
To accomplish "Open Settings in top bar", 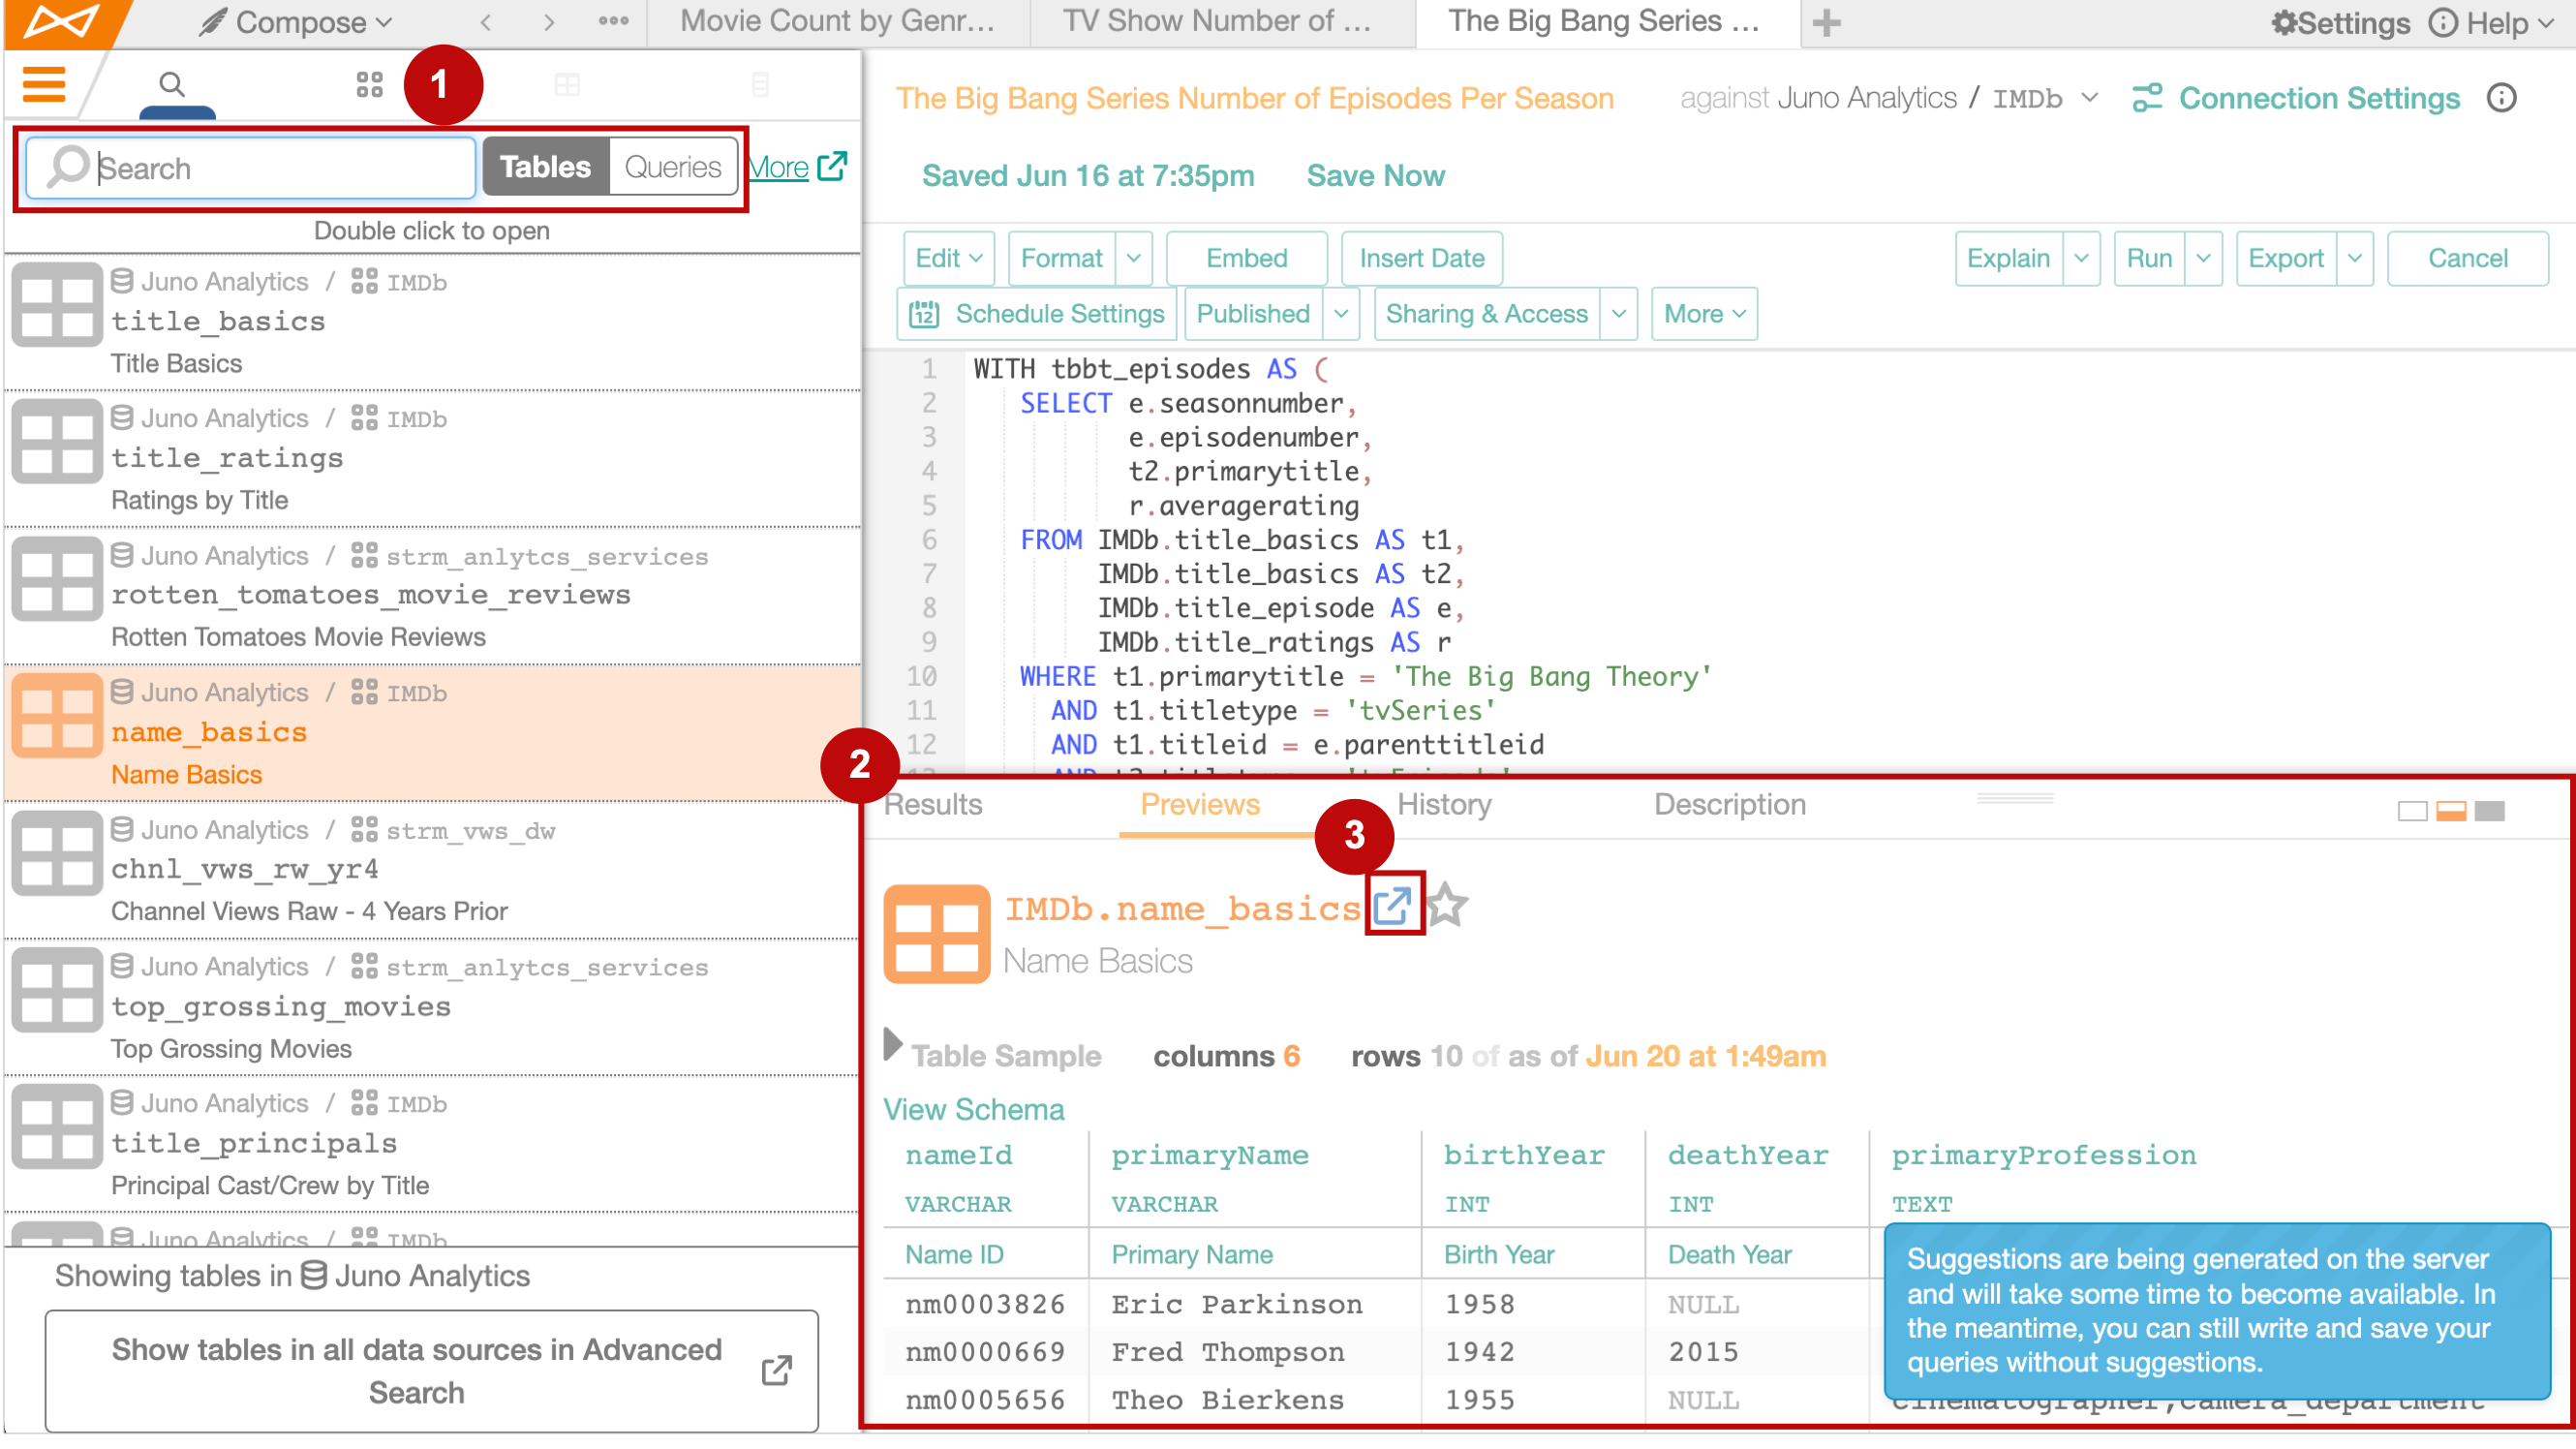I will point(2339,22).
